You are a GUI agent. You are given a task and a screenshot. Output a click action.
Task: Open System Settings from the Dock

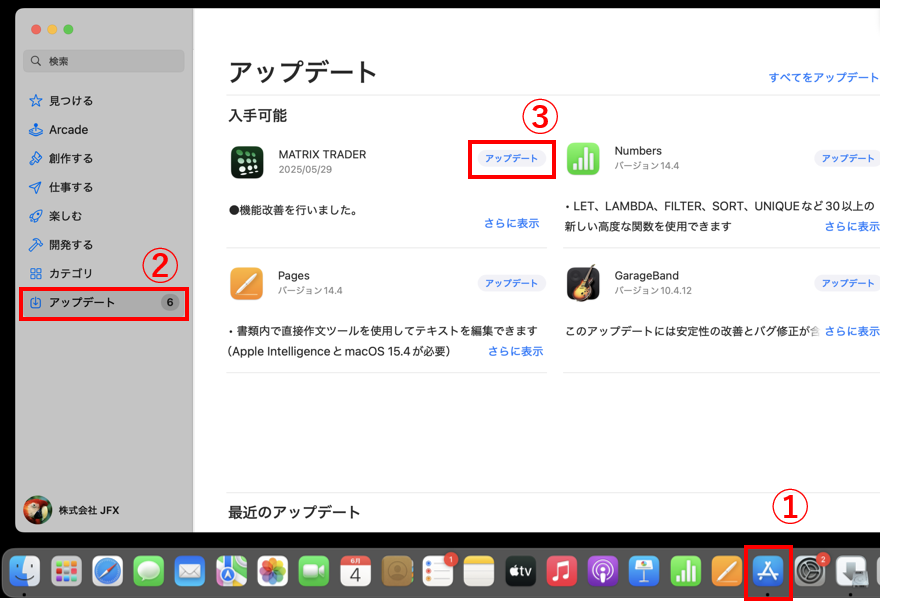[810, 570]
